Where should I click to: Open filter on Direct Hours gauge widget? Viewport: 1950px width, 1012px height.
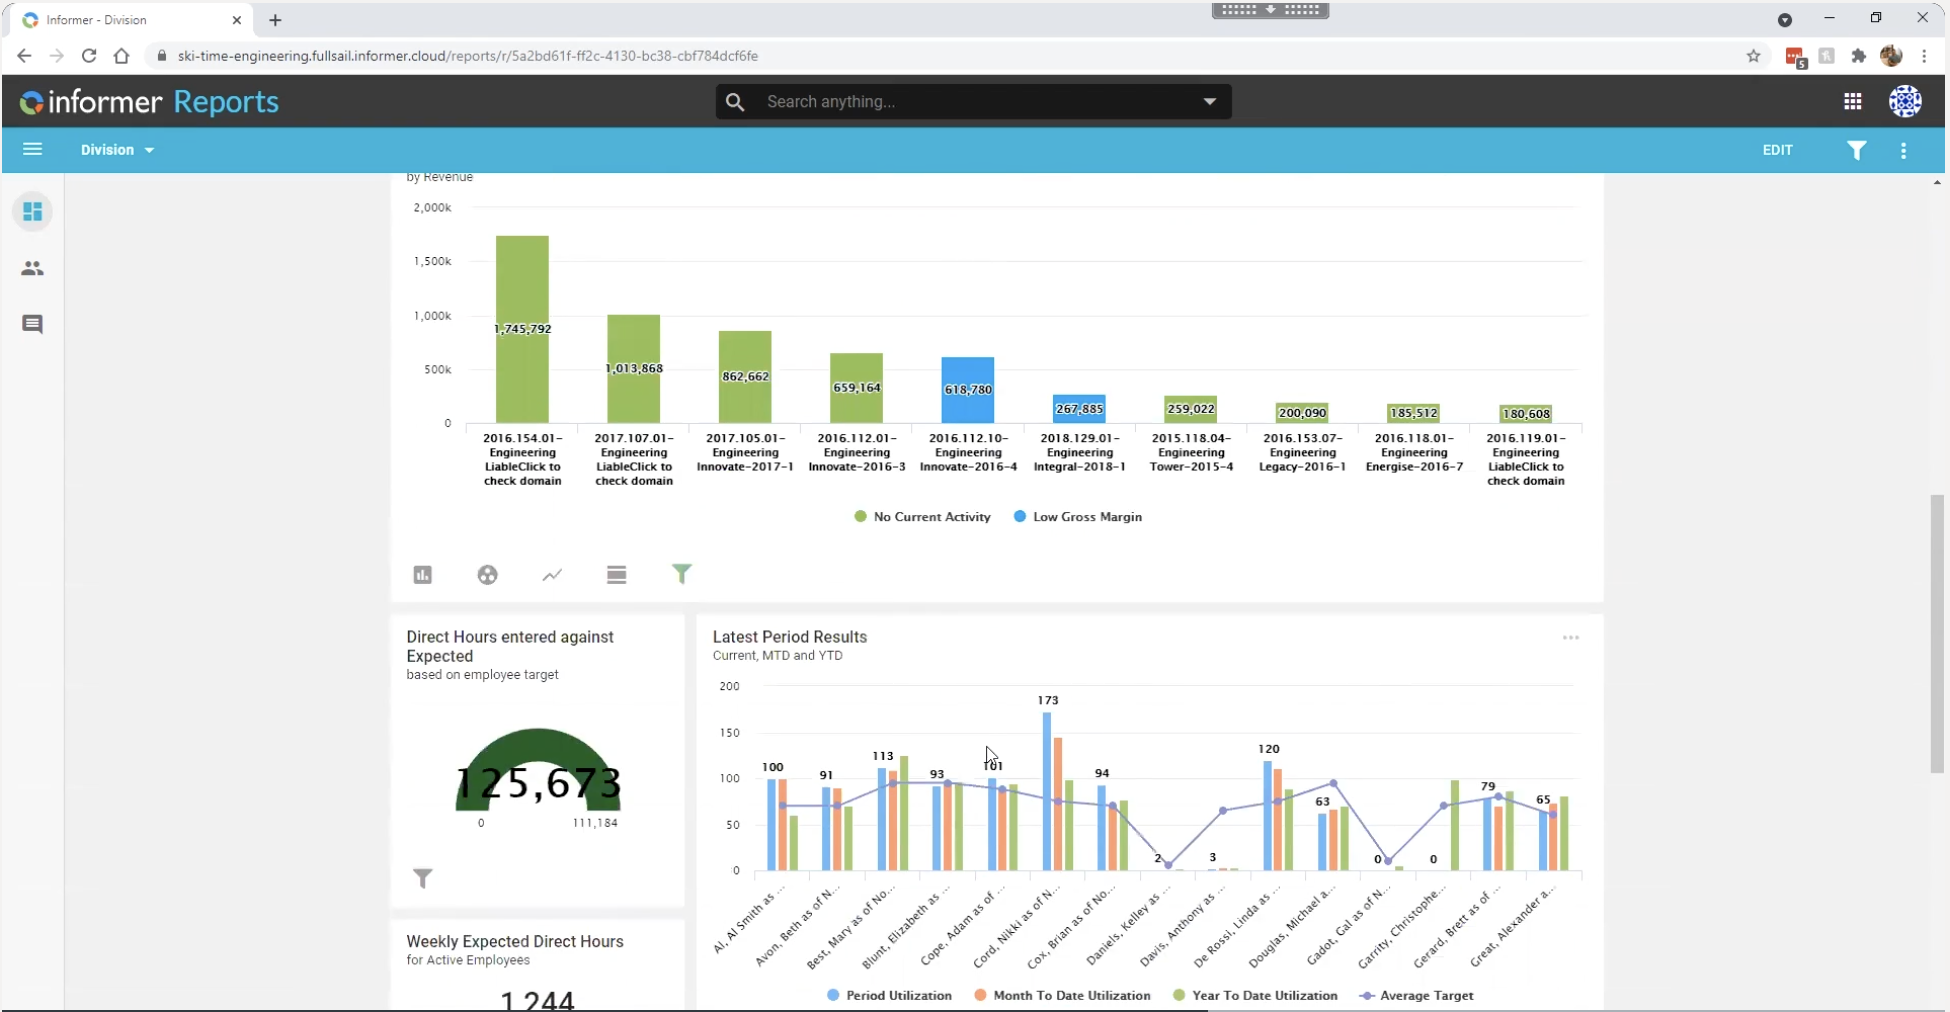tap(423, 878)
